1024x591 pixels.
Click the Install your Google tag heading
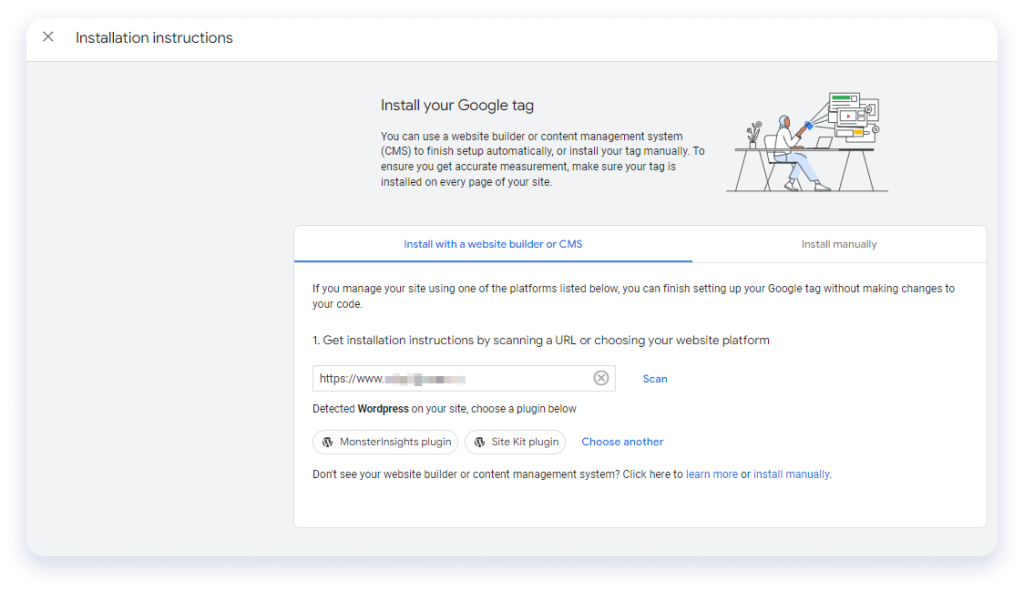tap(455, 105)
